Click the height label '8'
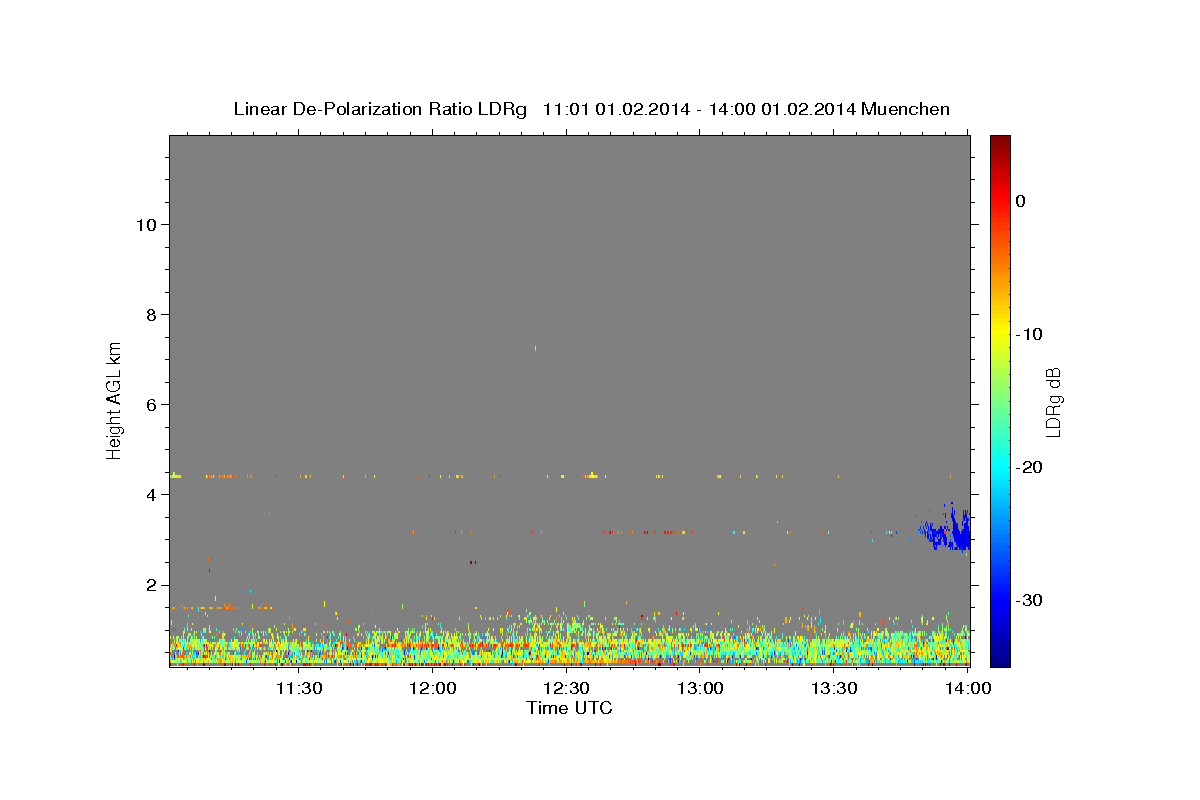 coord(150,314)
